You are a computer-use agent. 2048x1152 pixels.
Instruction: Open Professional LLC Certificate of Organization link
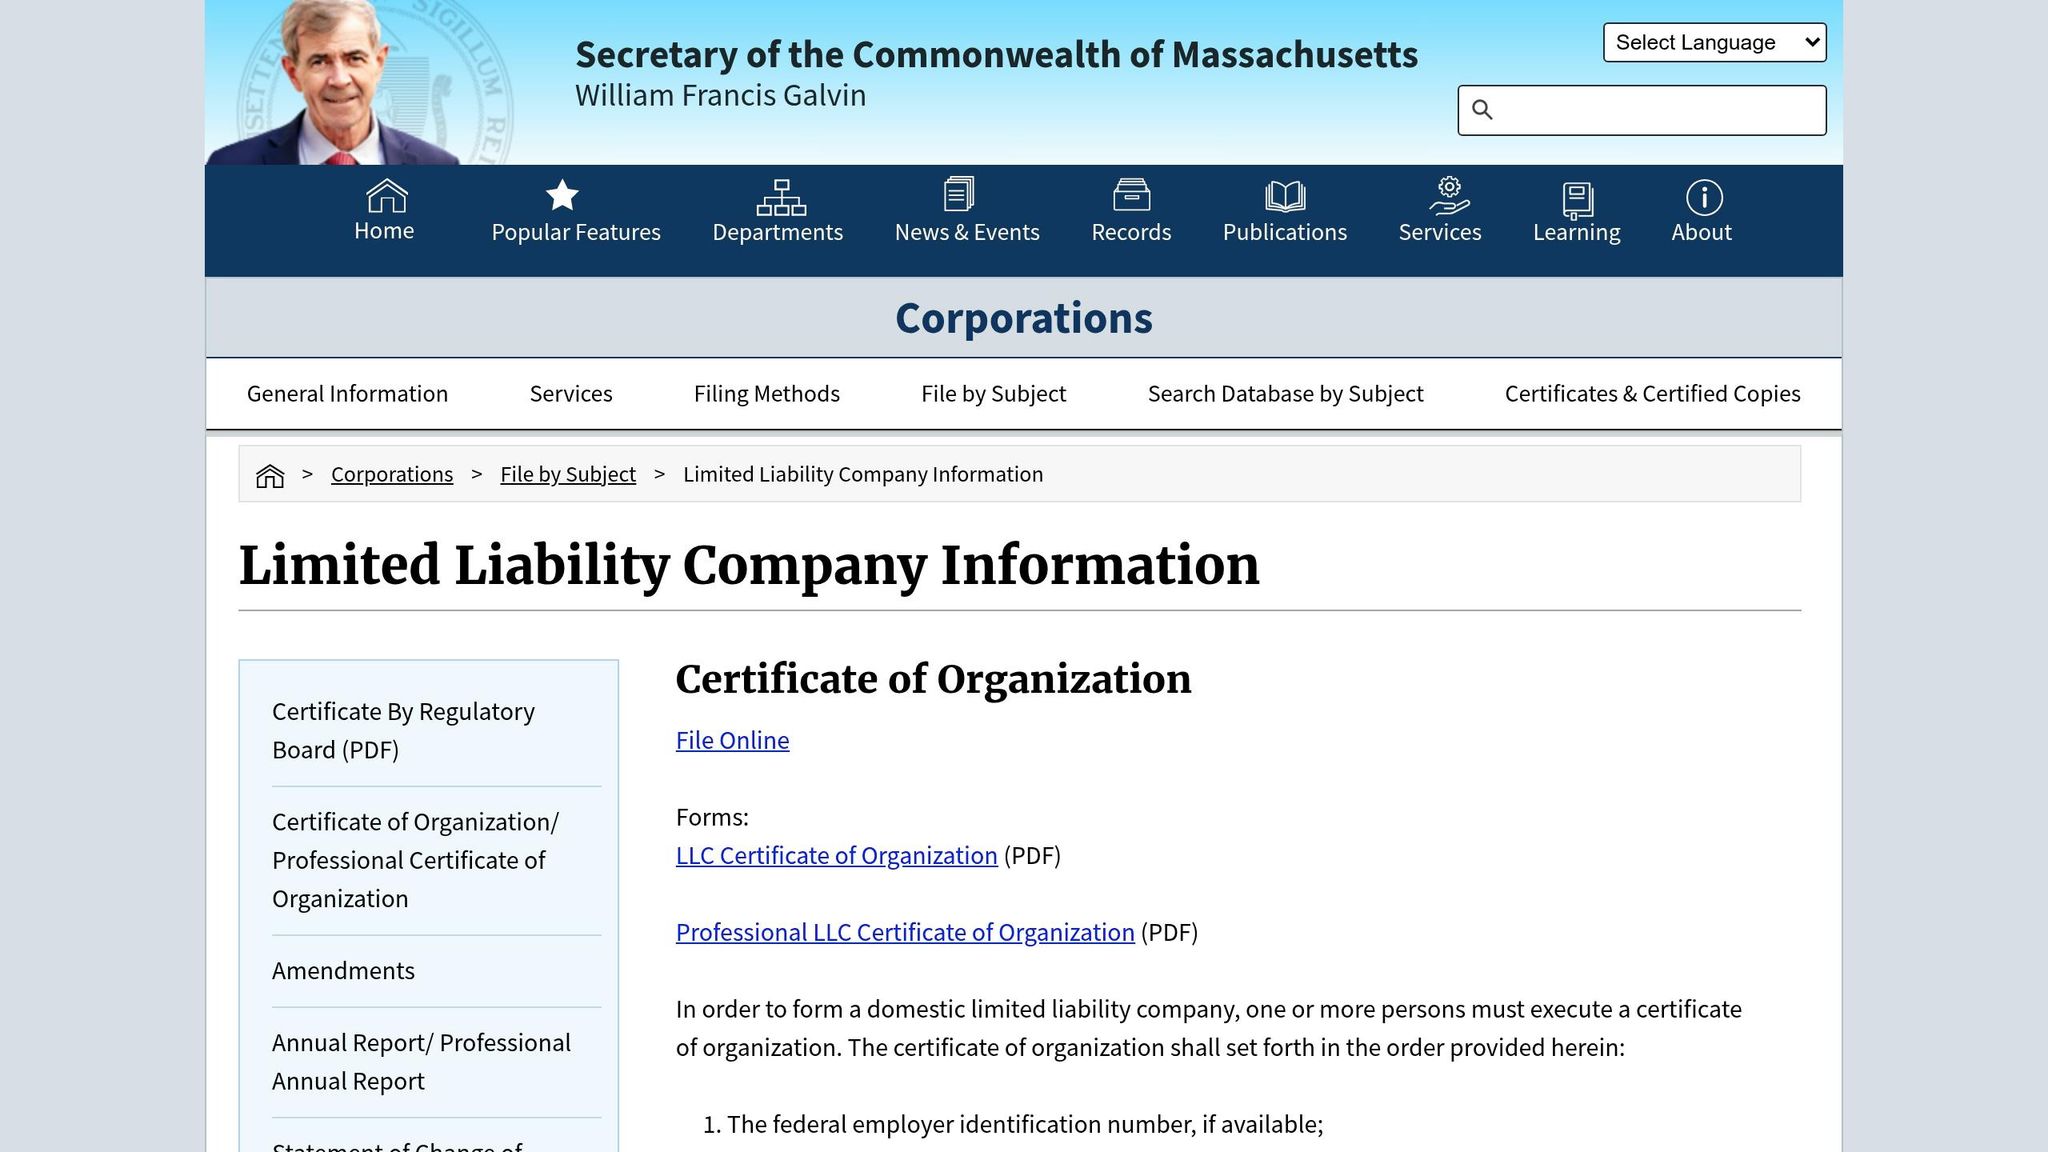(905, 932)
